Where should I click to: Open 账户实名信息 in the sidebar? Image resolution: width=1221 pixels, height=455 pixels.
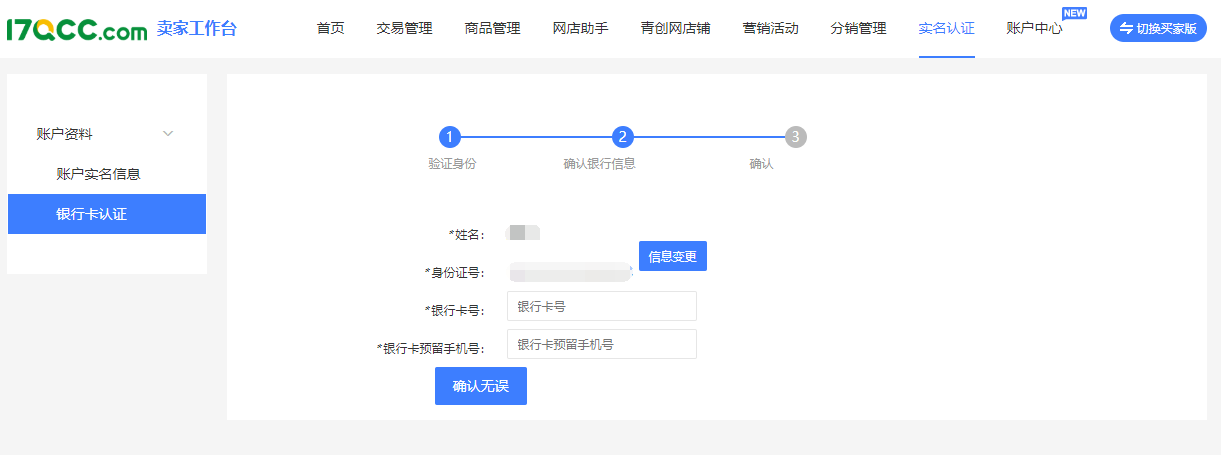(x=98, y=174)
